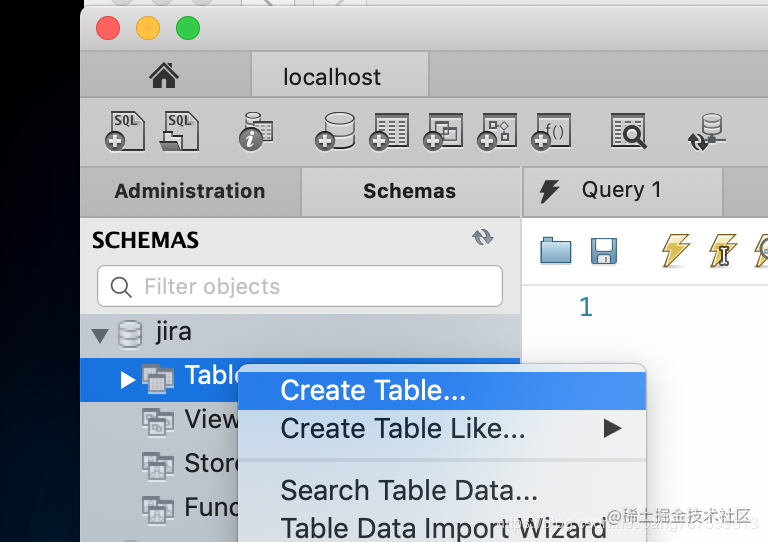
Task: Choose Create Table... from context menu
Action: coord(442,391)
